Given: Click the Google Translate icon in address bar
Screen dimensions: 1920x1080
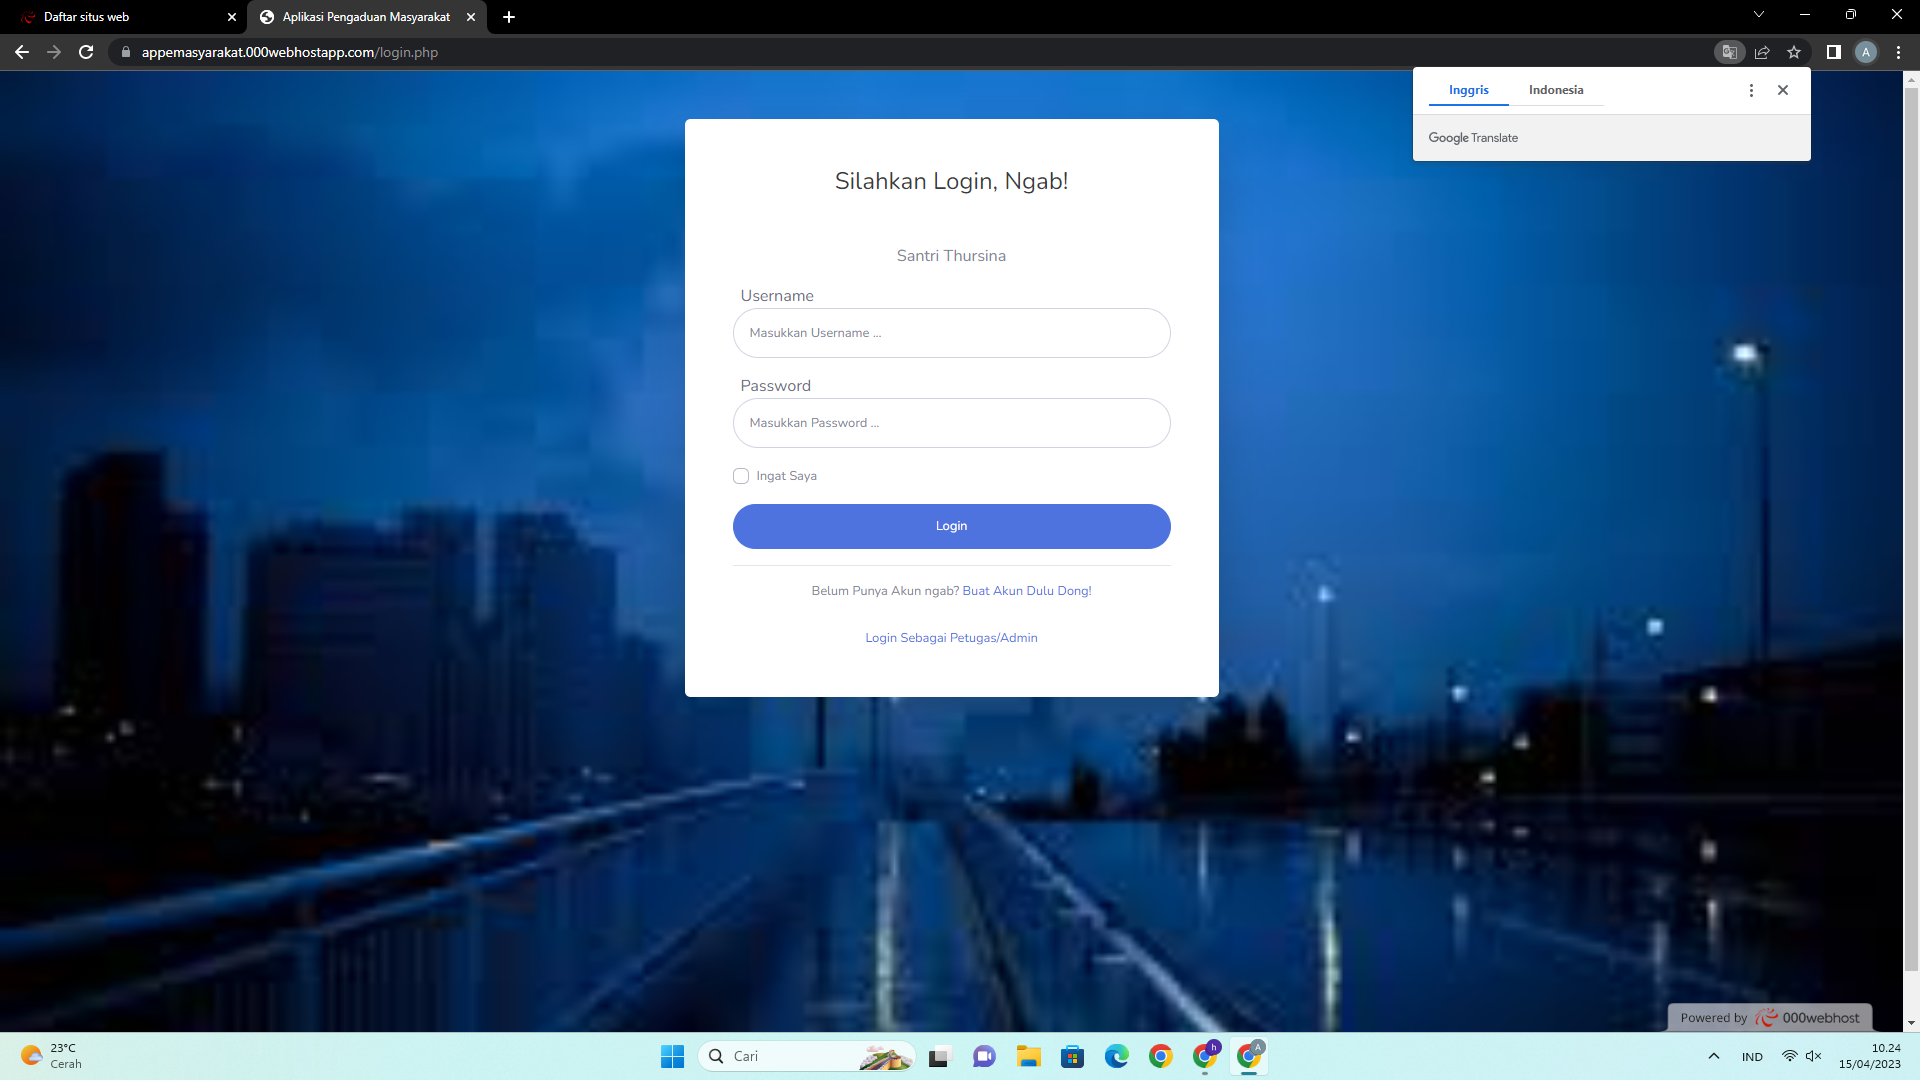Looking at the screenshot, I should [1729, 52].
